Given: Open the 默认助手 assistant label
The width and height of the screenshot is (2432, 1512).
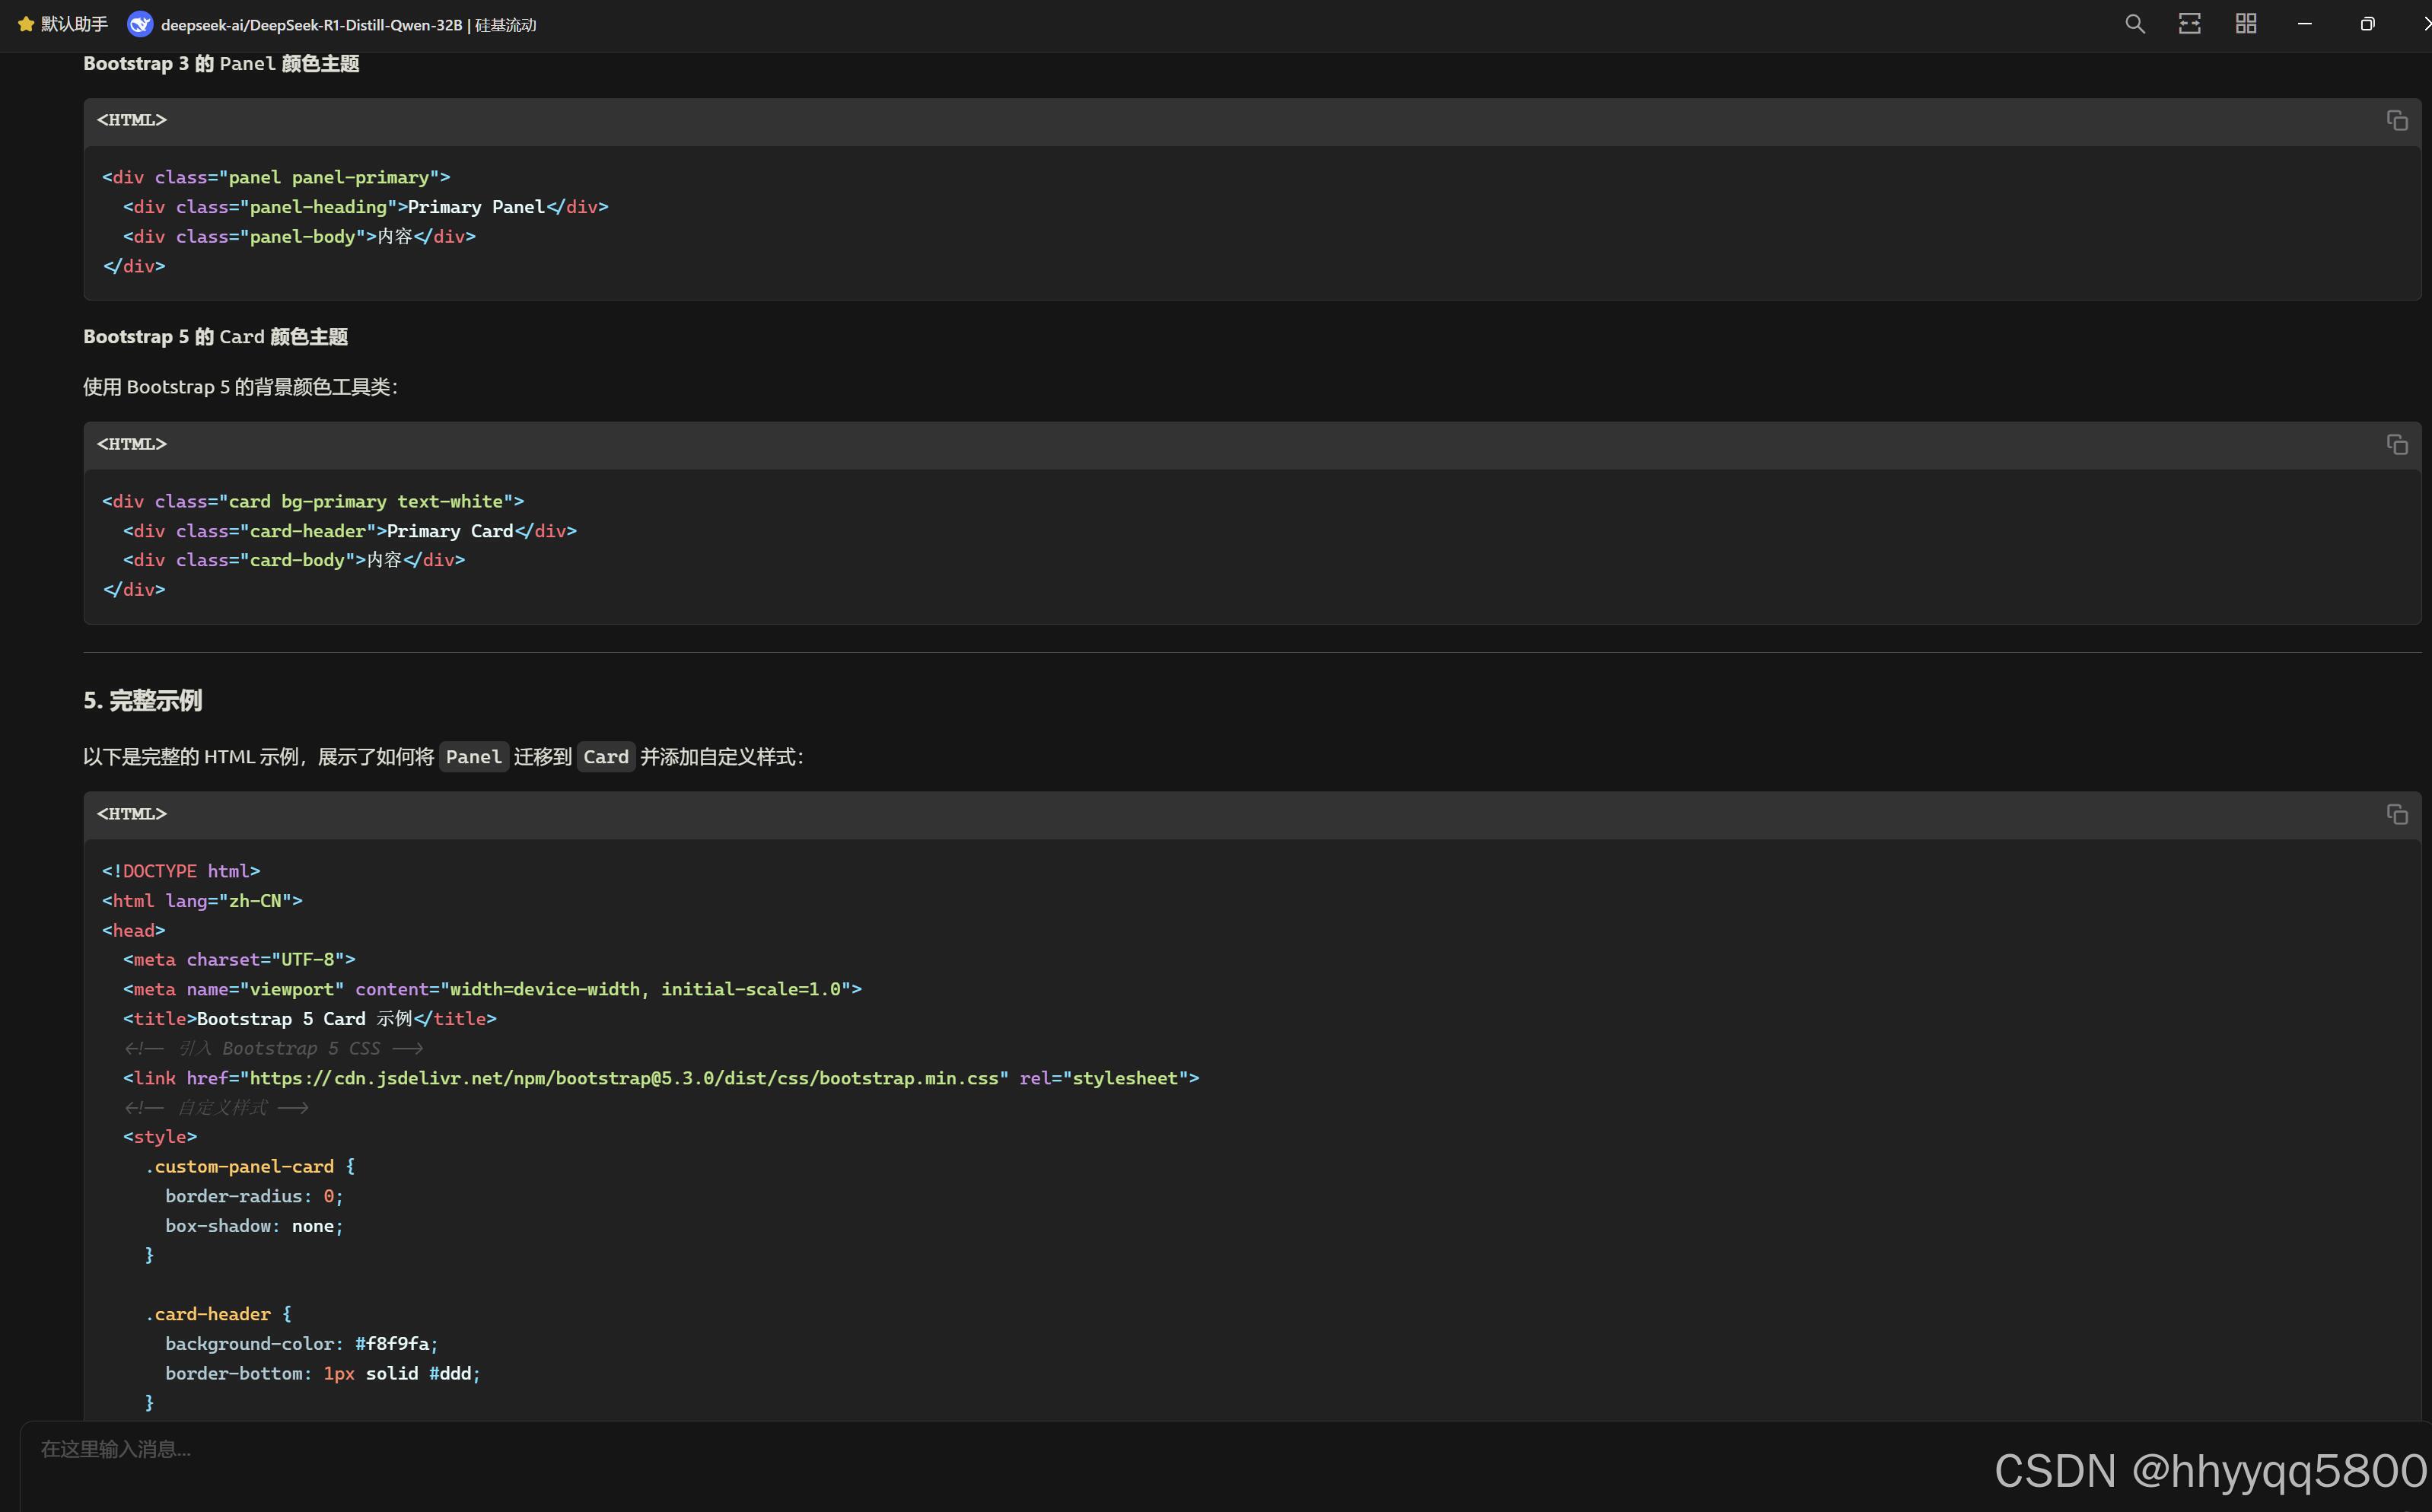Looking at the screenshot, I should pyautogui.click(x=74, y=24).
